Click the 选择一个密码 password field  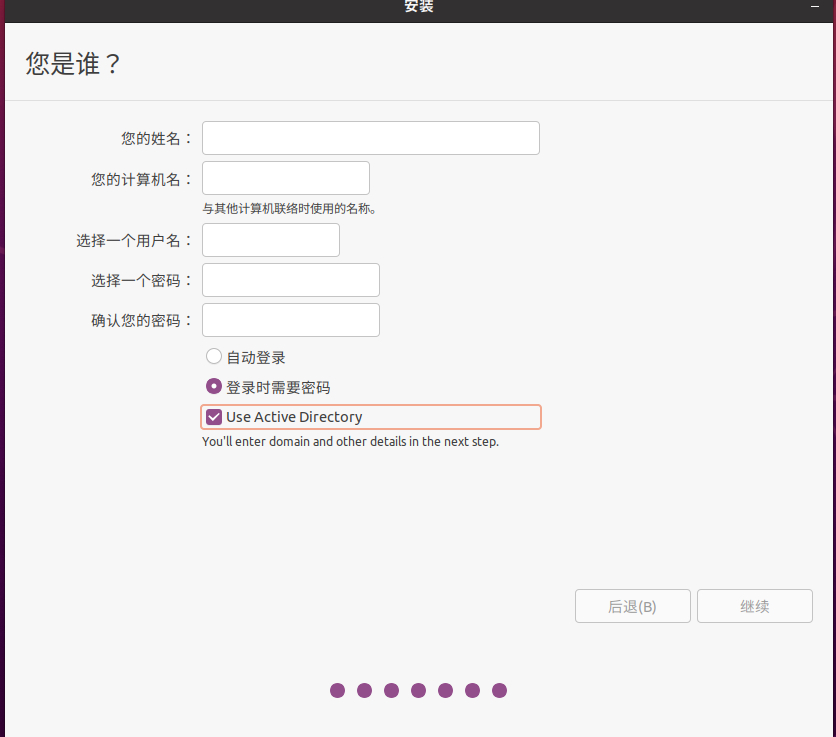[291, 280]
